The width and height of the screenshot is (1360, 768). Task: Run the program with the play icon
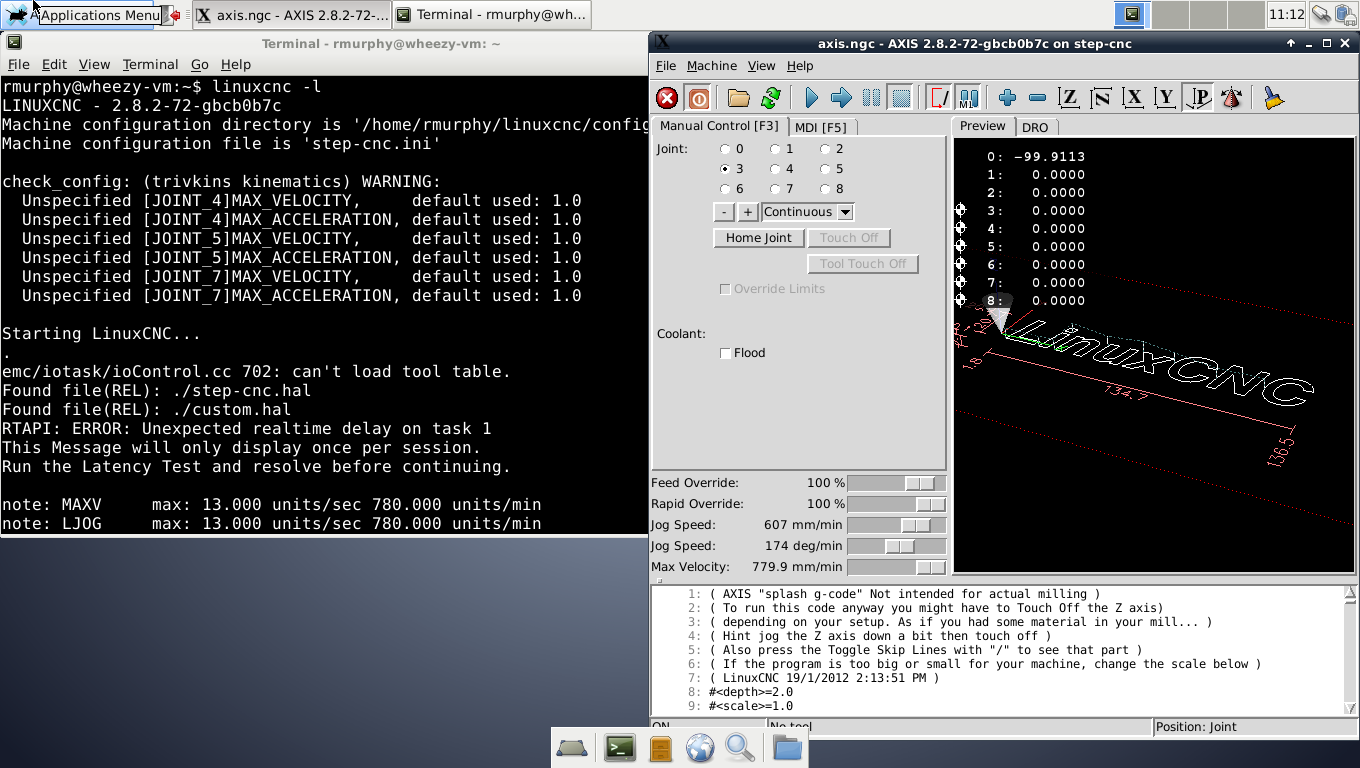(811, 98)
